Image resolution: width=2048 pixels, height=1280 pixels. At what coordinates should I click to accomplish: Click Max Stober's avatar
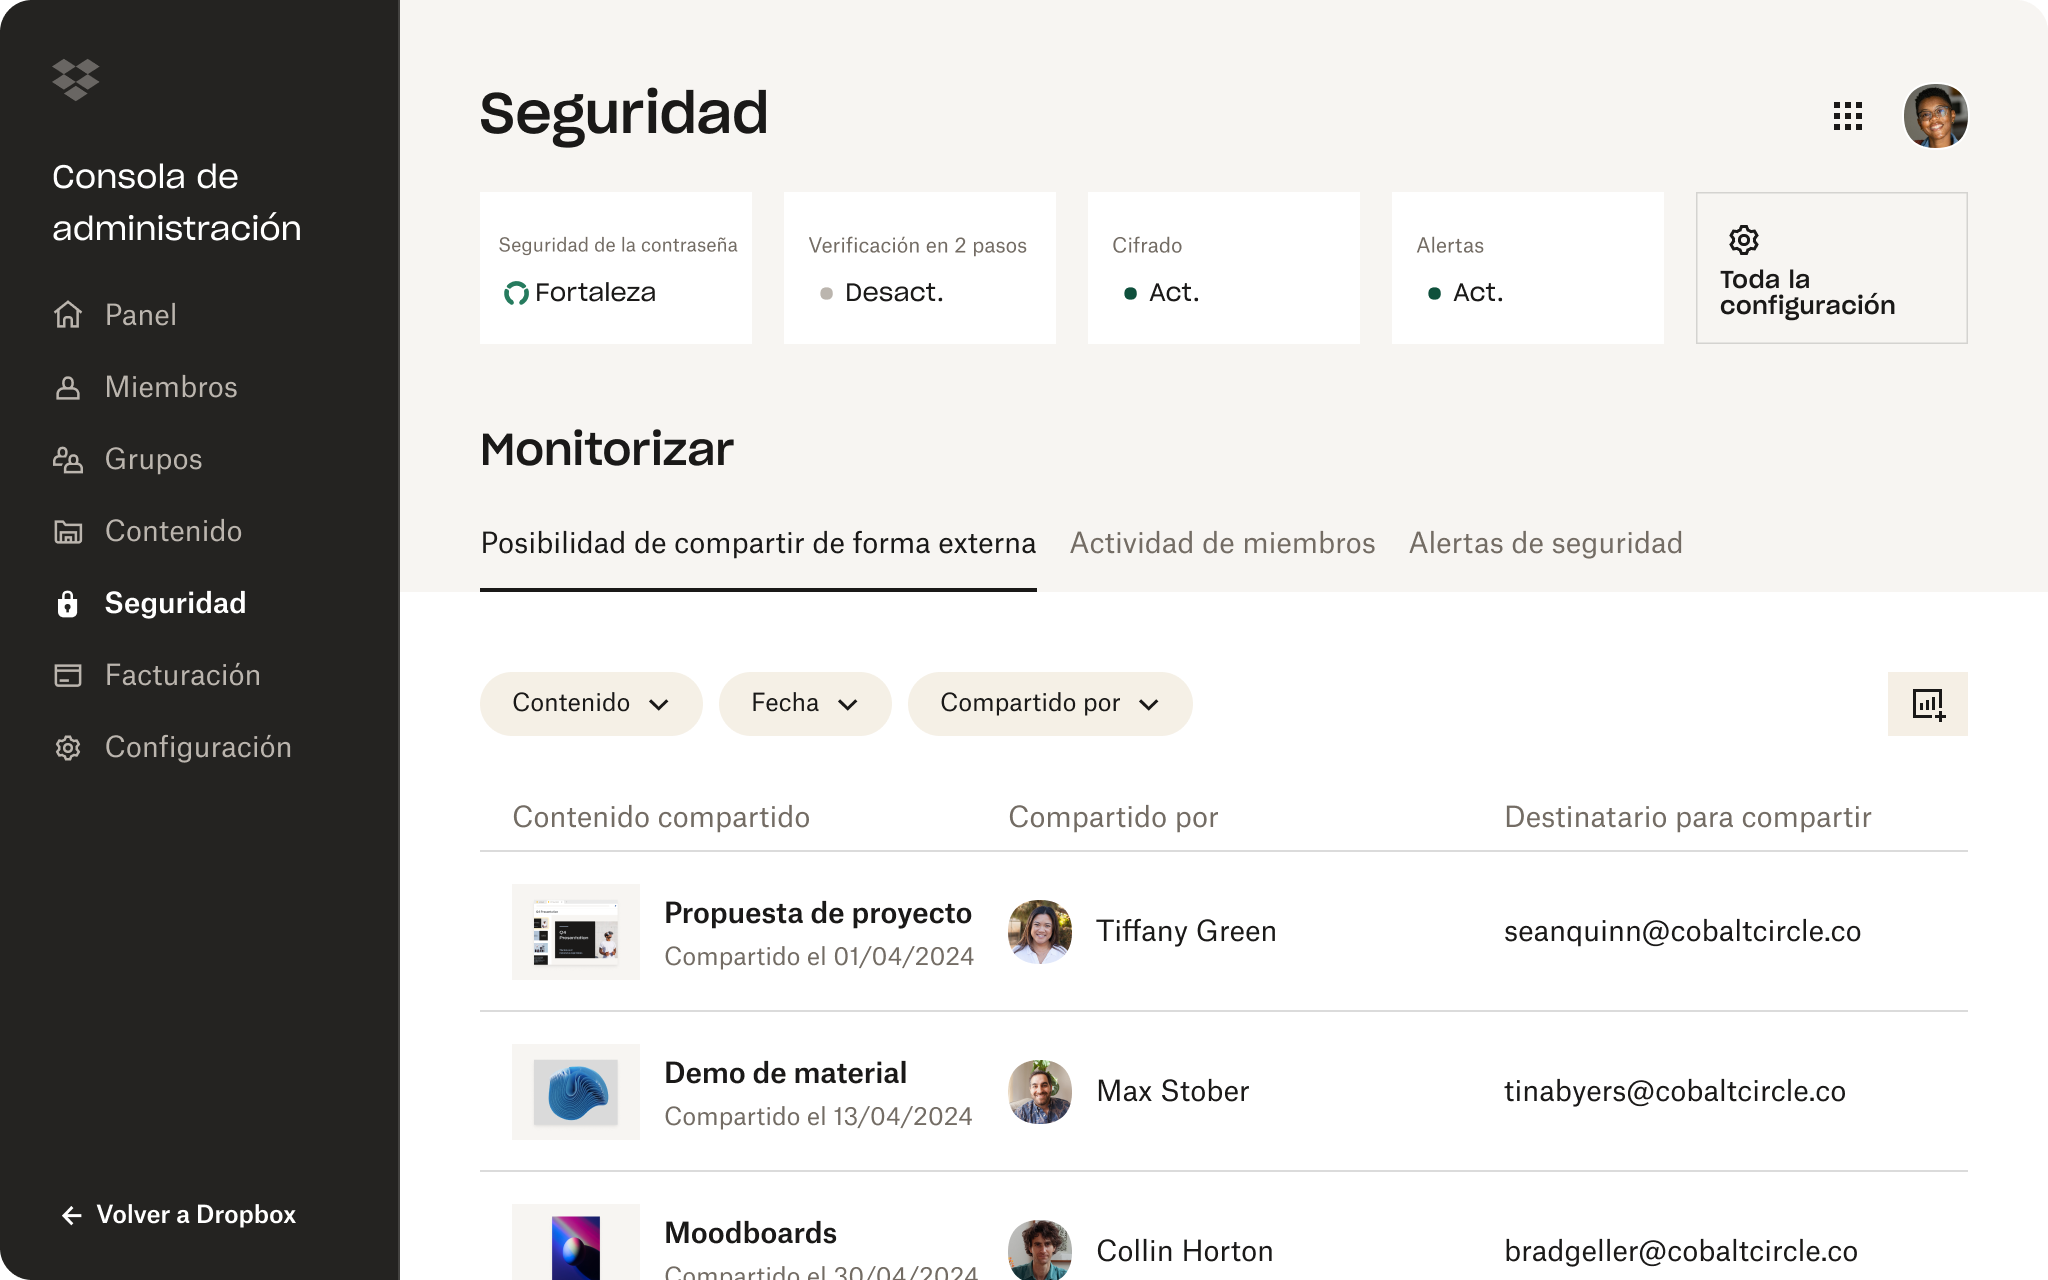1040,1091
